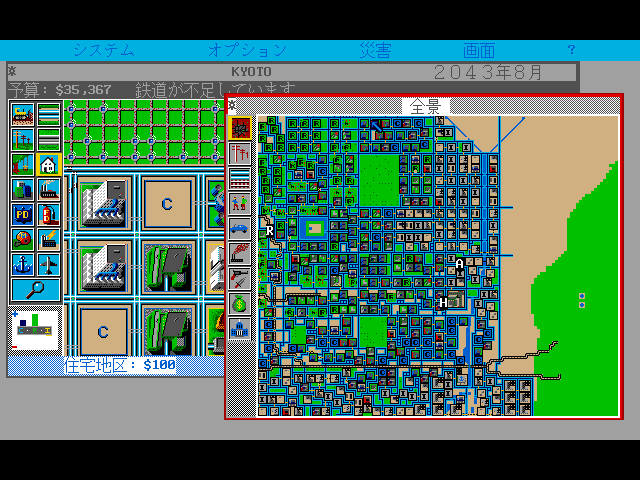This screenshot has width=640, height=480.
Task: Select the bulldozer tool
Action: click(x=23, y=115)
